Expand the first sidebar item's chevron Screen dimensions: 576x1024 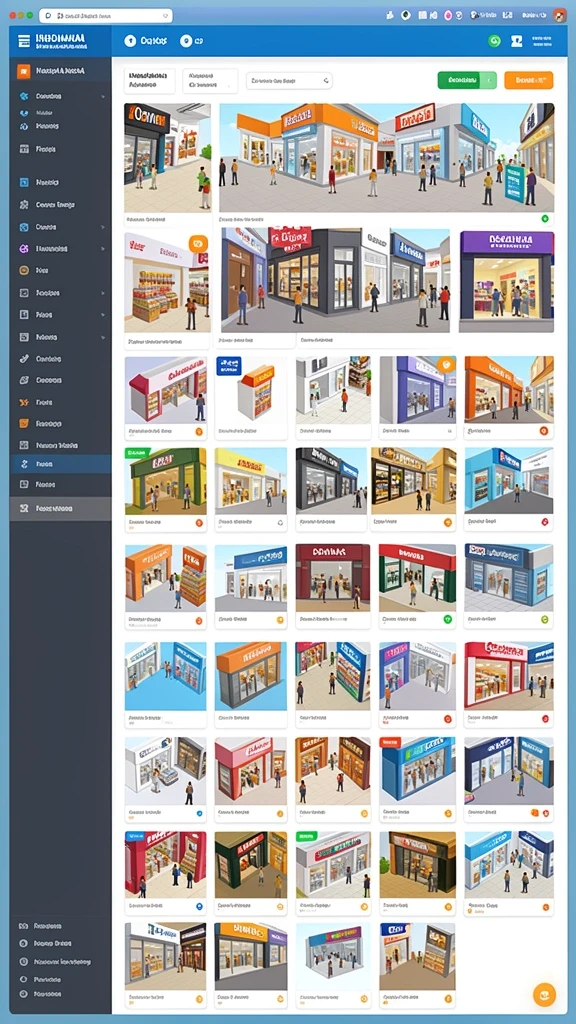103,97
